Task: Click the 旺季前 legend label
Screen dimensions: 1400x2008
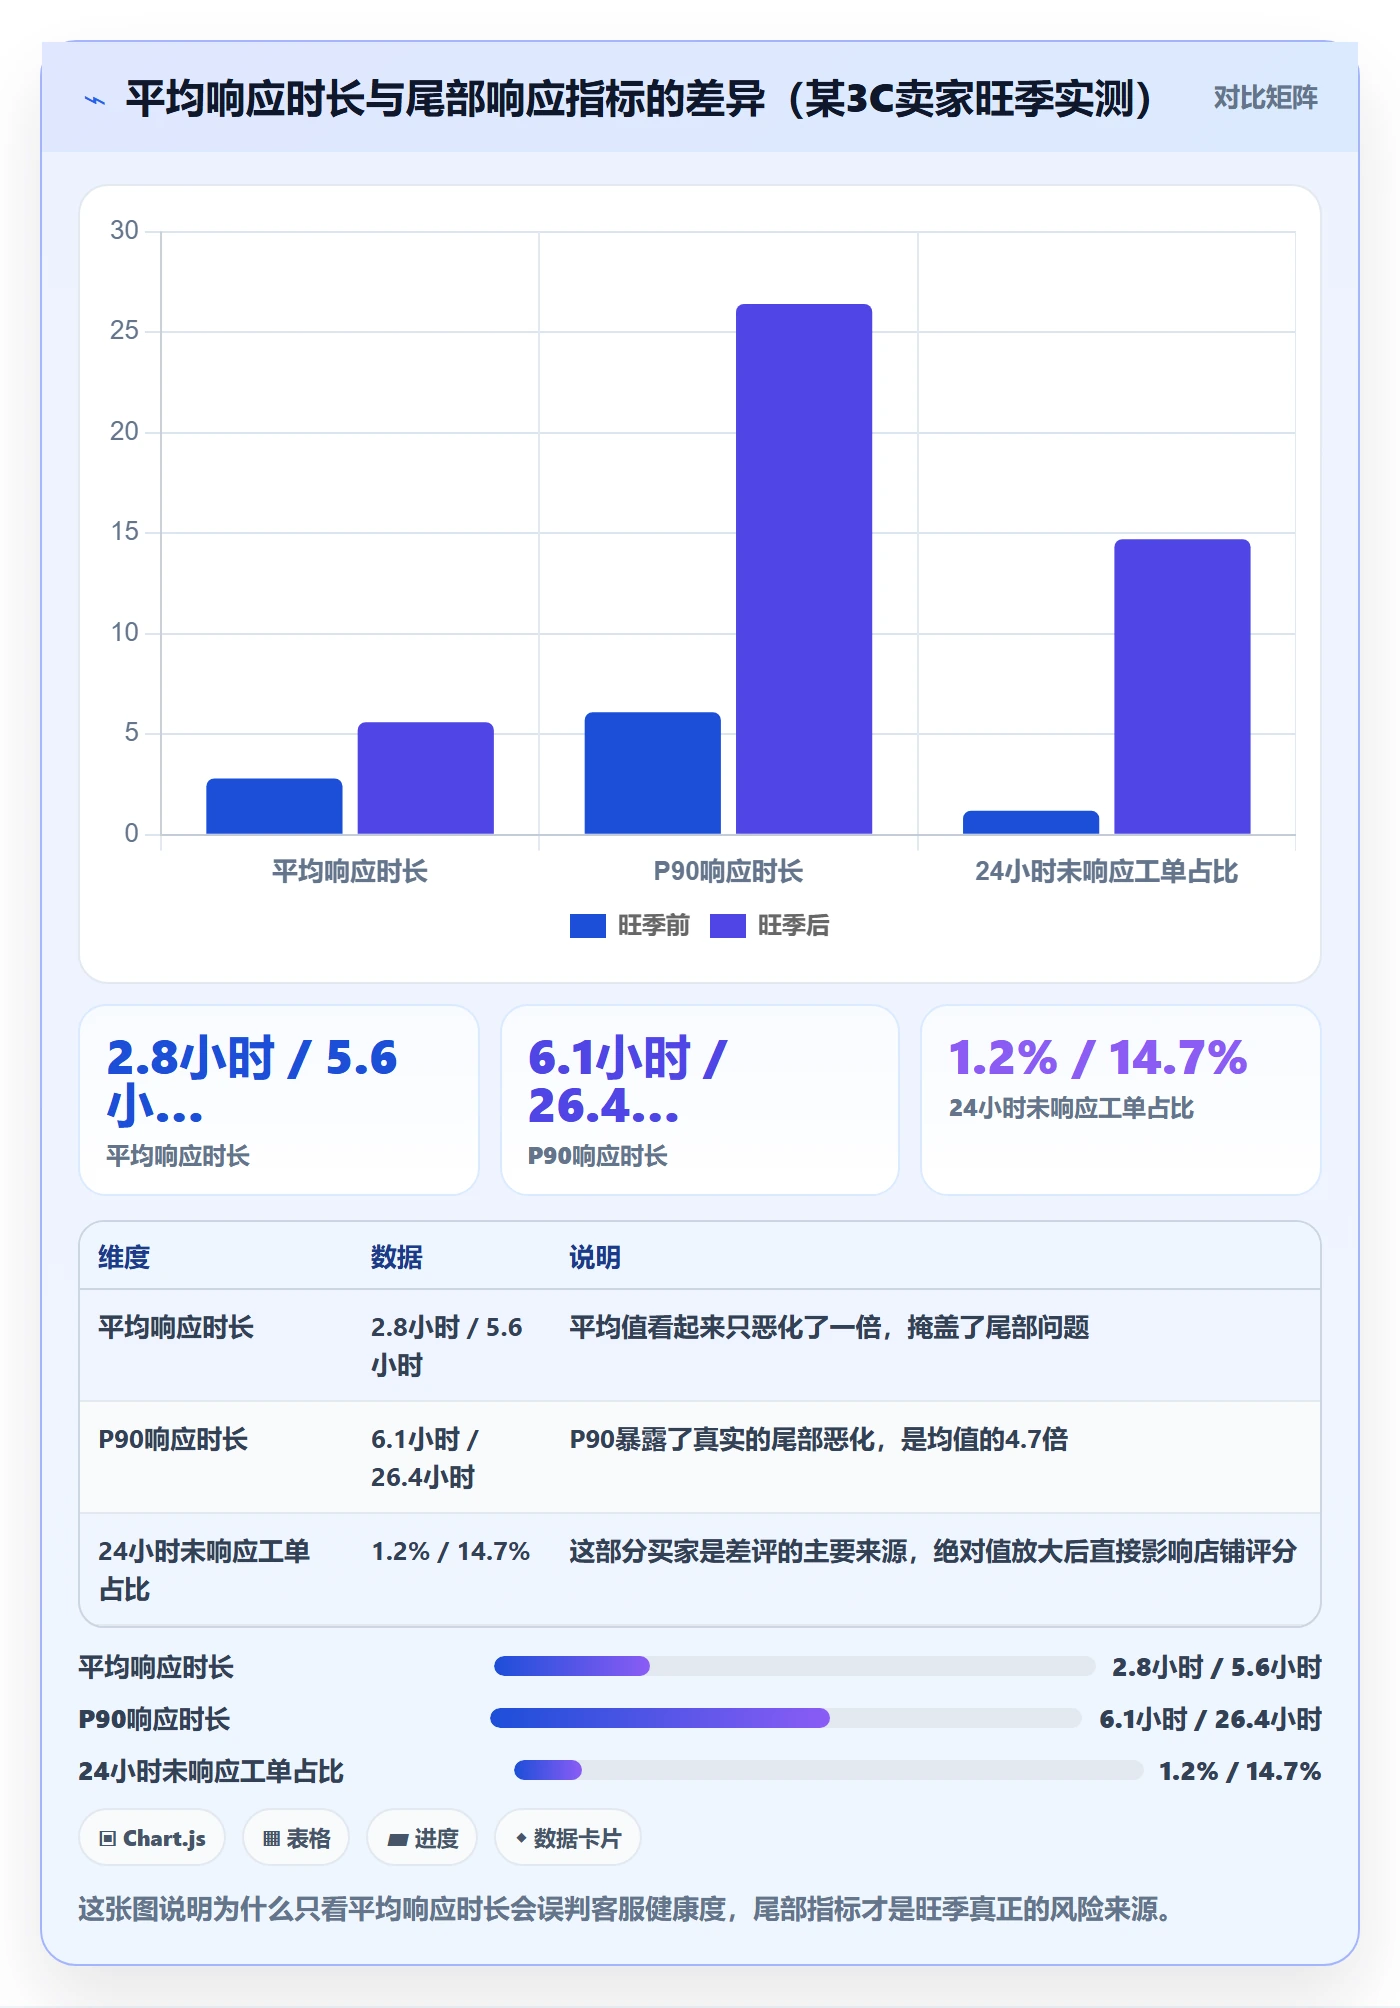Action: coord(653,926)
